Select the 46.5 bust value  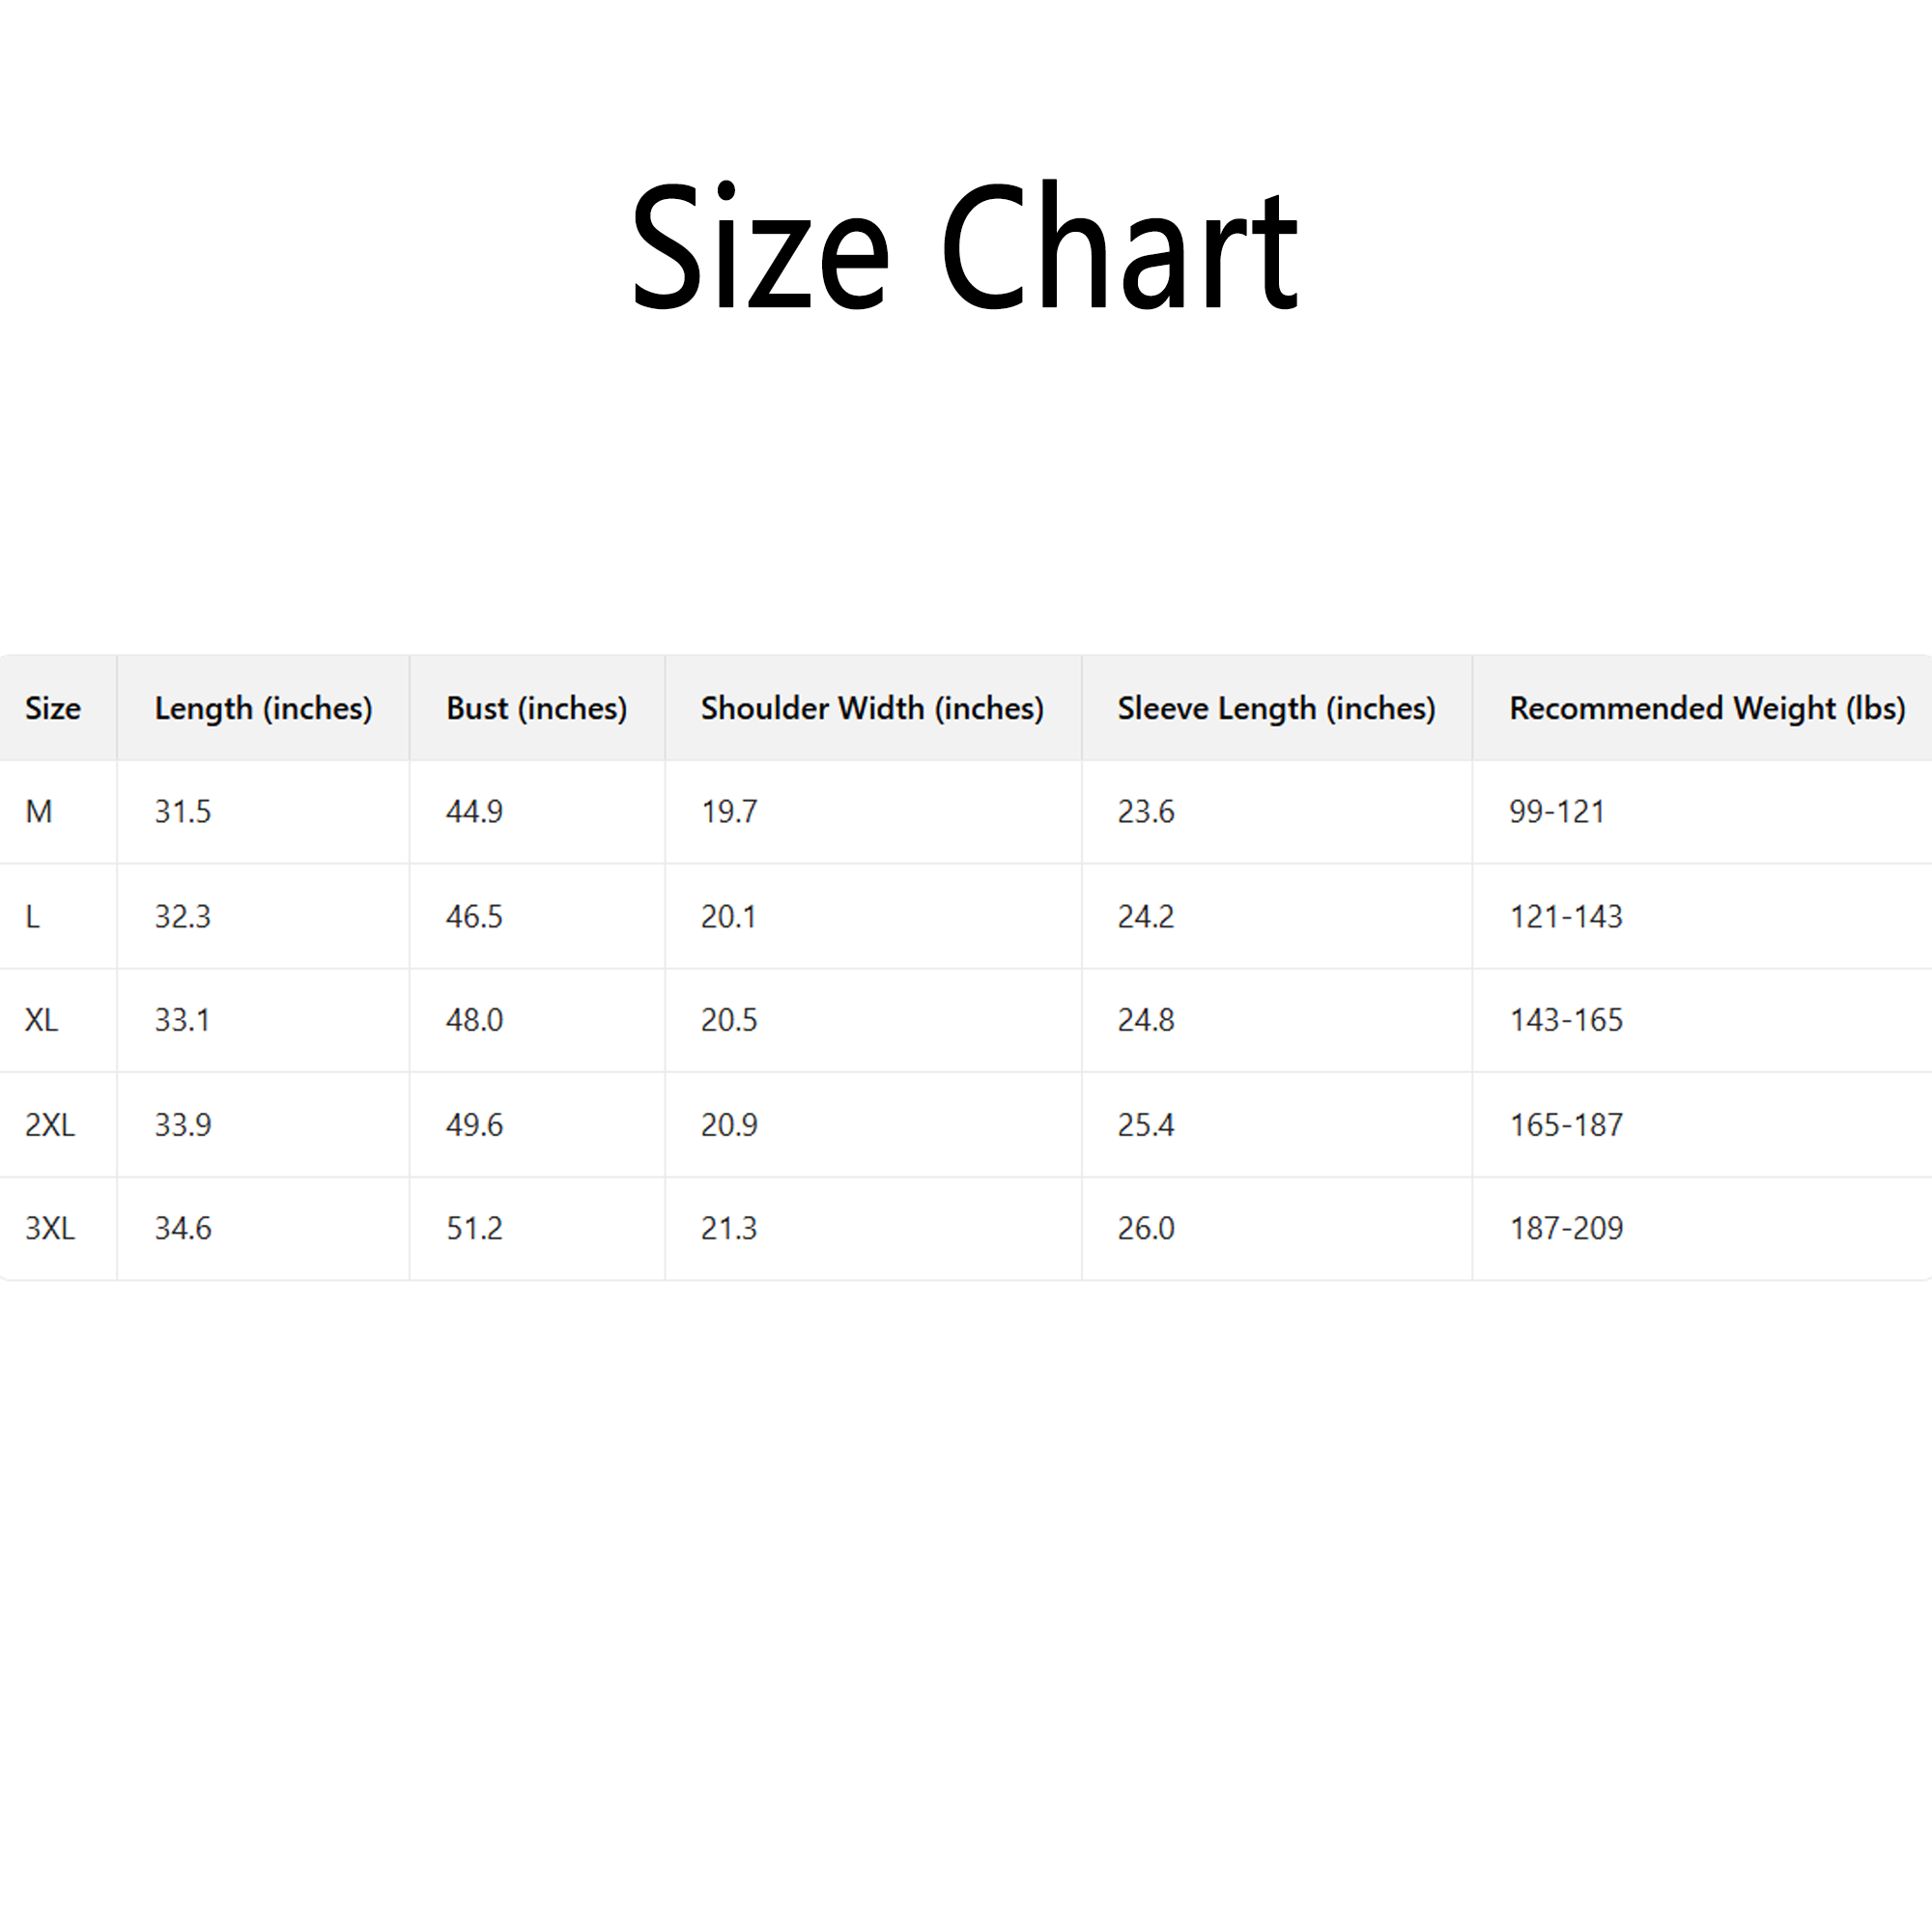coord(474,917)
